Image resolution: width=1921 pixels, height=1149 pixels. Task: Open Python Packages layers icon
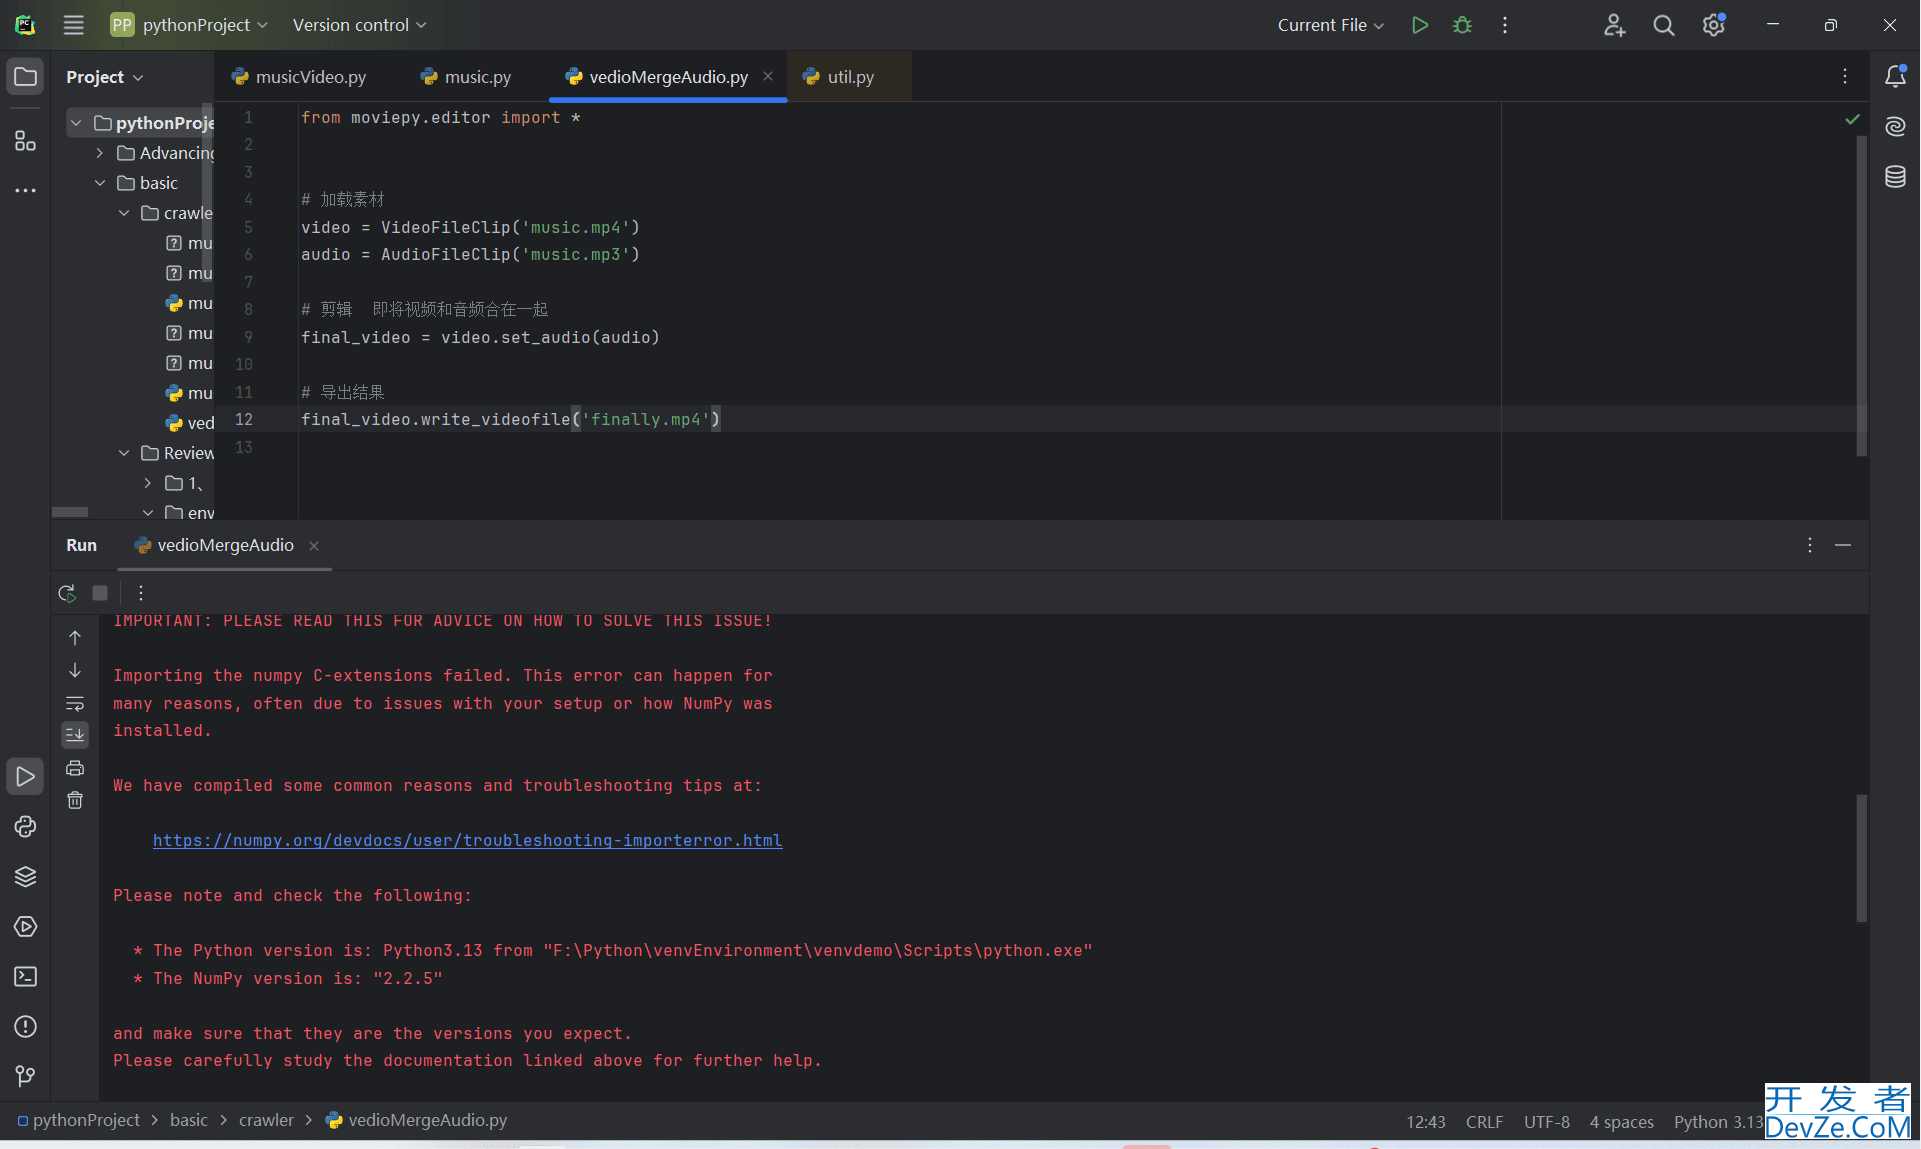click(x=25, y=877)
